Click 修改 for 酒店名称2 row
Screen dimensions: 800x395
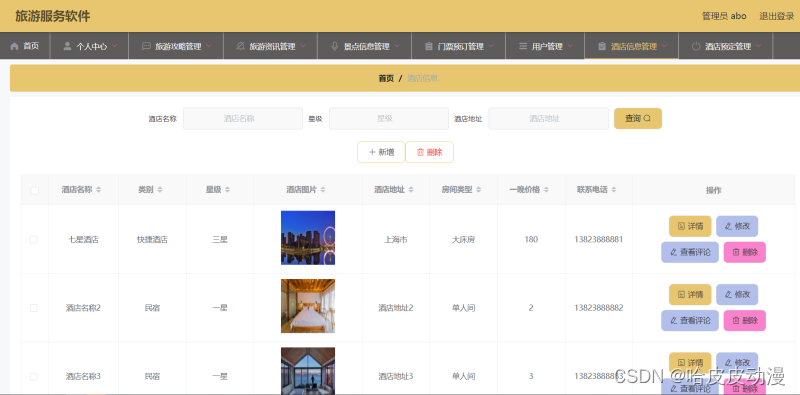(737, 294)
